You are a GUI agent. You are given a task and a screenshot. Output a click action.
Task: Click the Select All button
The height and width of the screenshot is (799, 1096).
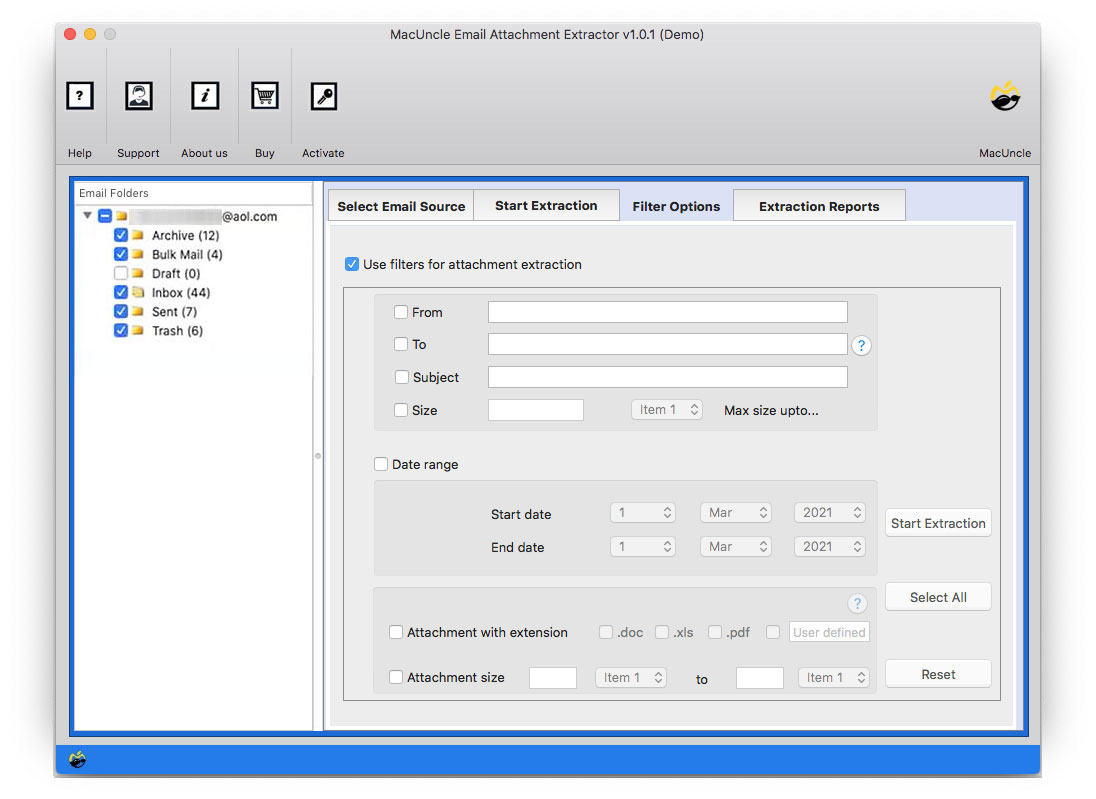click(x=938, y=597)
